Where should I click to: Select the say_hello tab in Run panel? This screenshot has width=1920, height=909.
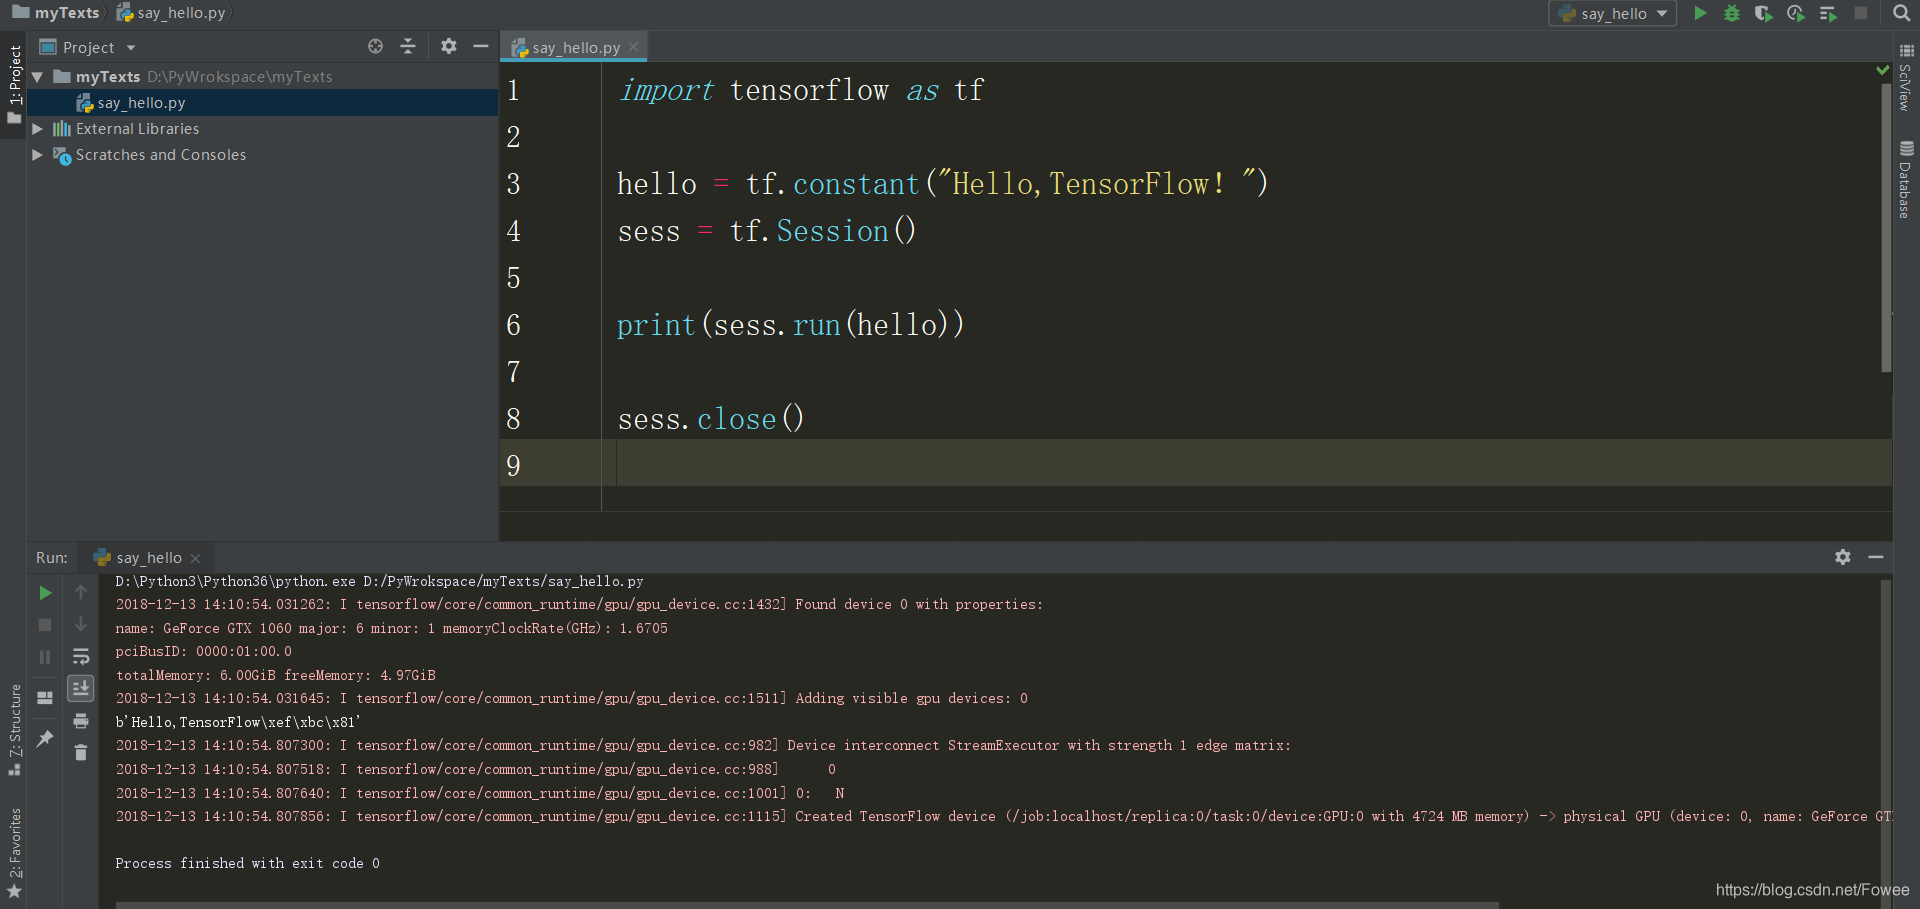point(146,558)
